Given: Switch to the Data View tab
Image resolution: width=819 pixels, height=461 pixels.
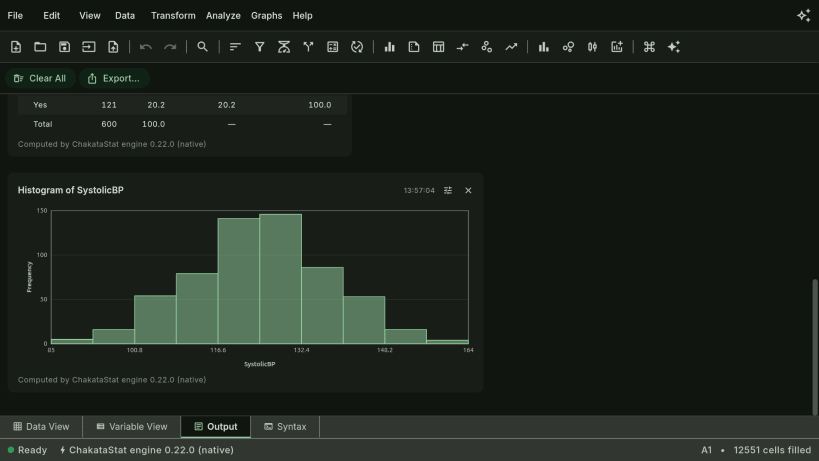Looking at the screenshot, I should click(x=41, y=427).
